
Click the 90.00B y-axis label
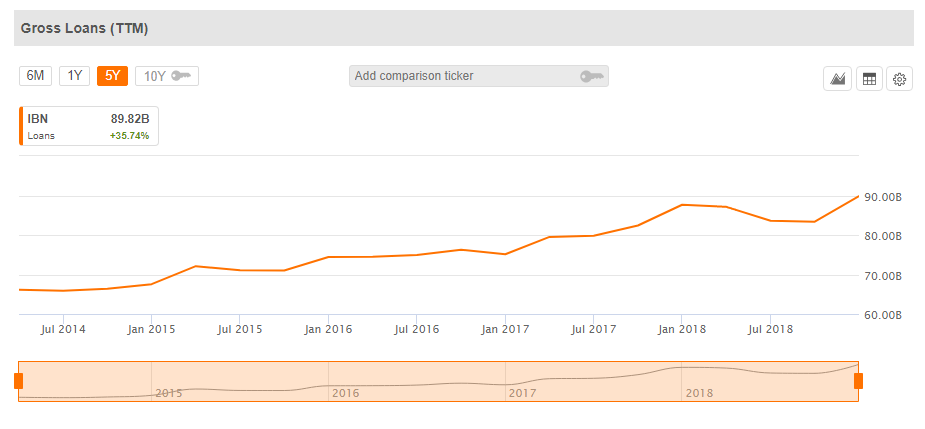[883, 198]
